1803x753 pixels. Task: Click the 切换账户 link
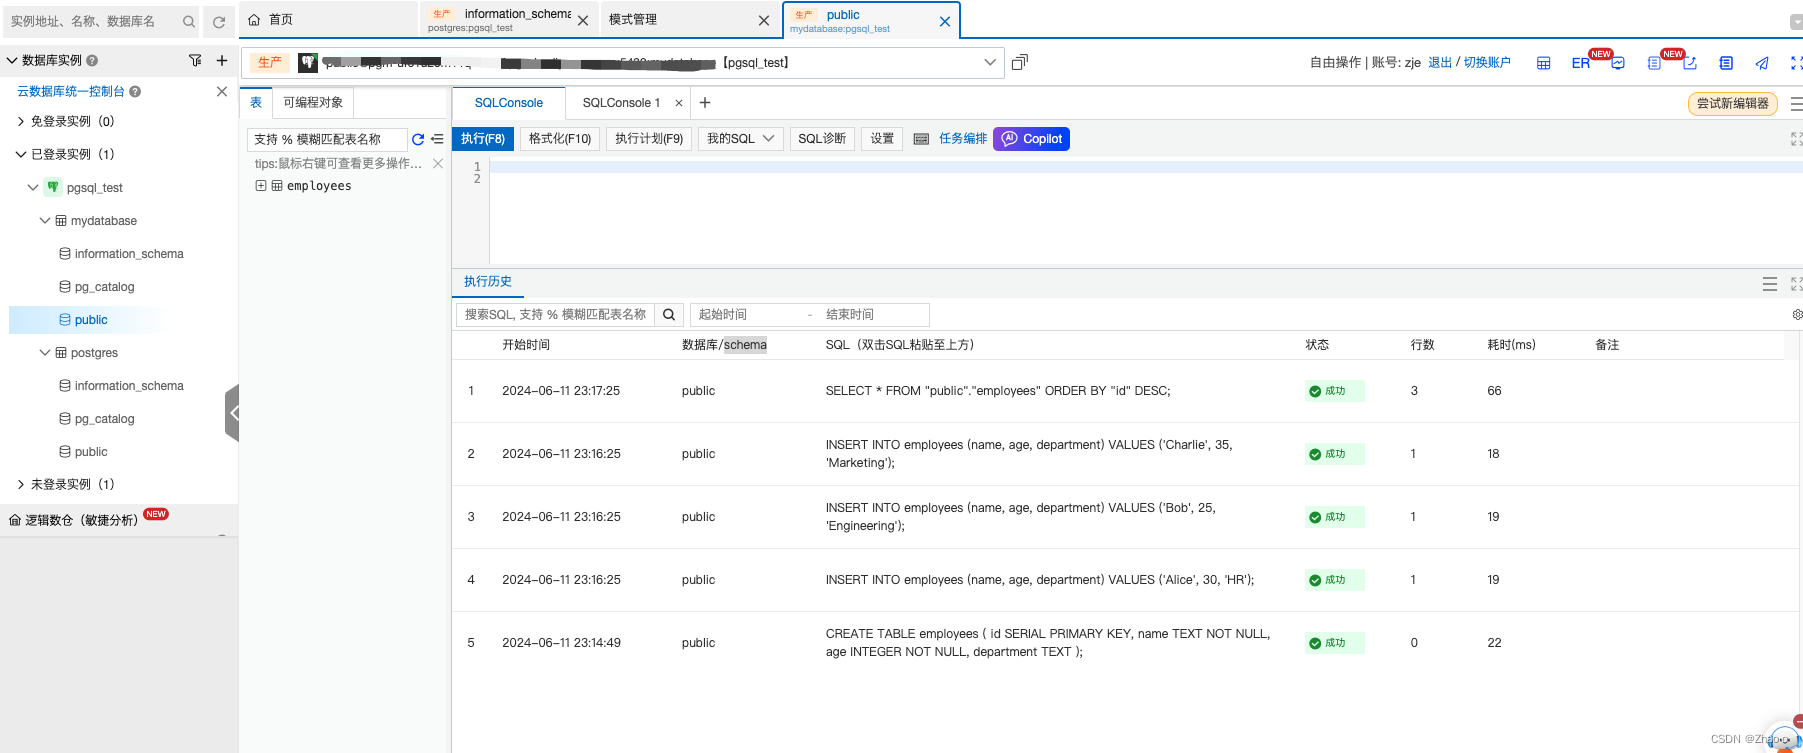tap(1487, 63)
